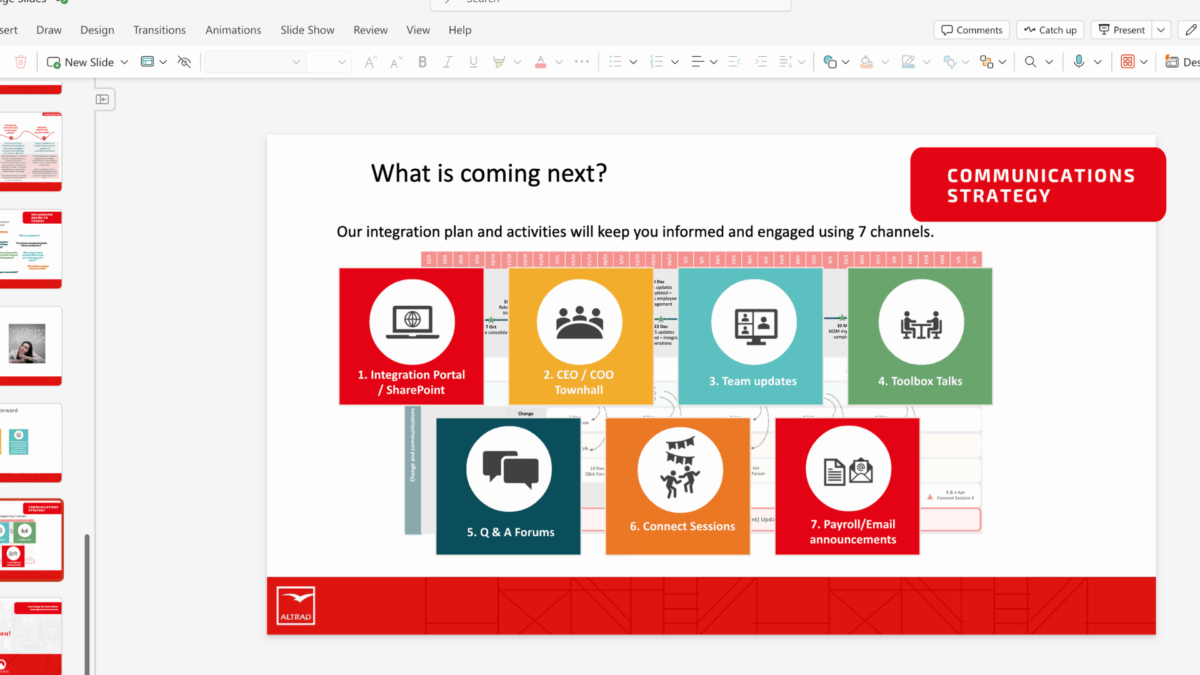Click Increase Indent icon
The width and height of the screenshot is (1200, 675).
pos(759,62)
